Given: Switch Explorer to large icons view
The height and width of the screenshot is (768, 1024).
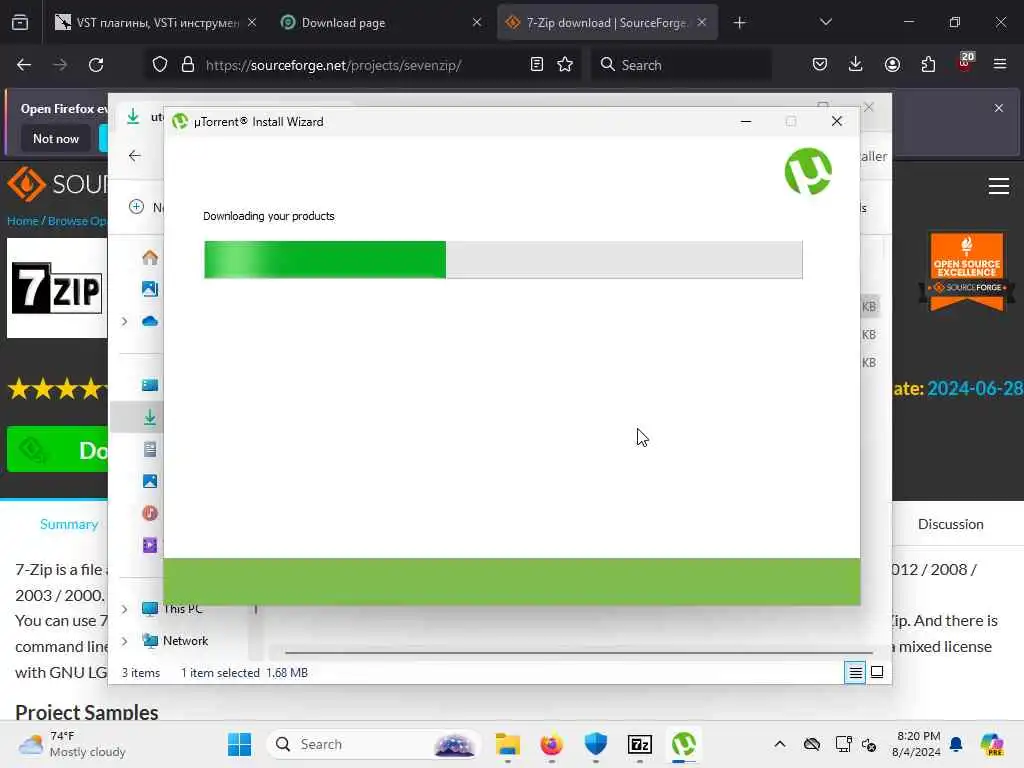Looking at the screenshot, I should (x=877, y=672).
